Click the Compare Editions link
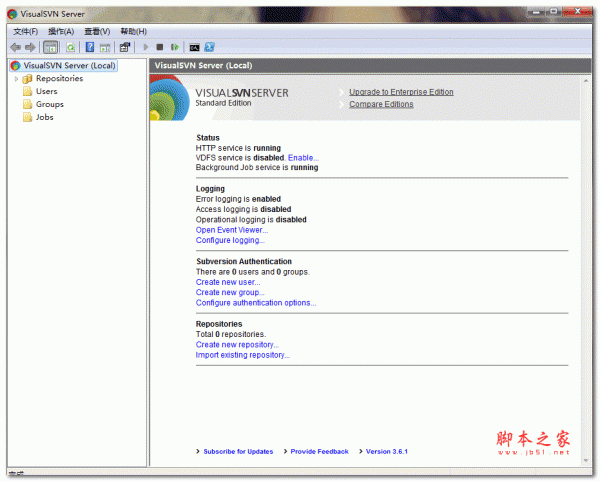Screen dimensions: 600x482 point(381,104)
